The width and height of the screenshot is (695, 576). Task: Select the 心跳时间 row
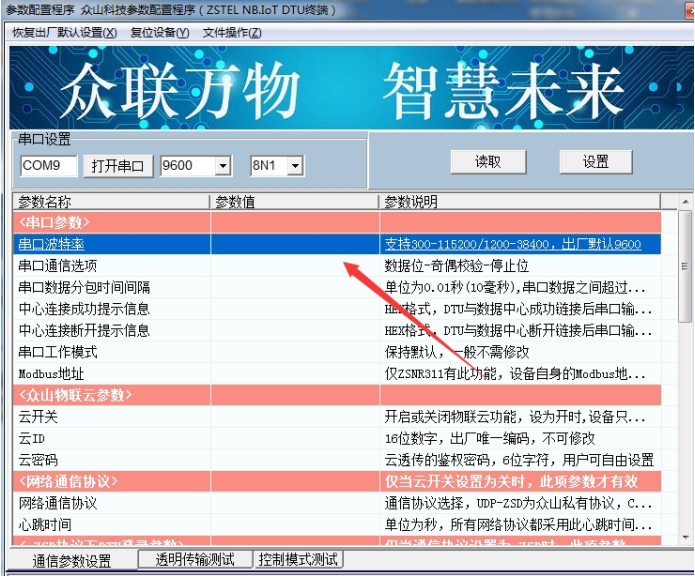(x=337, y=525)
